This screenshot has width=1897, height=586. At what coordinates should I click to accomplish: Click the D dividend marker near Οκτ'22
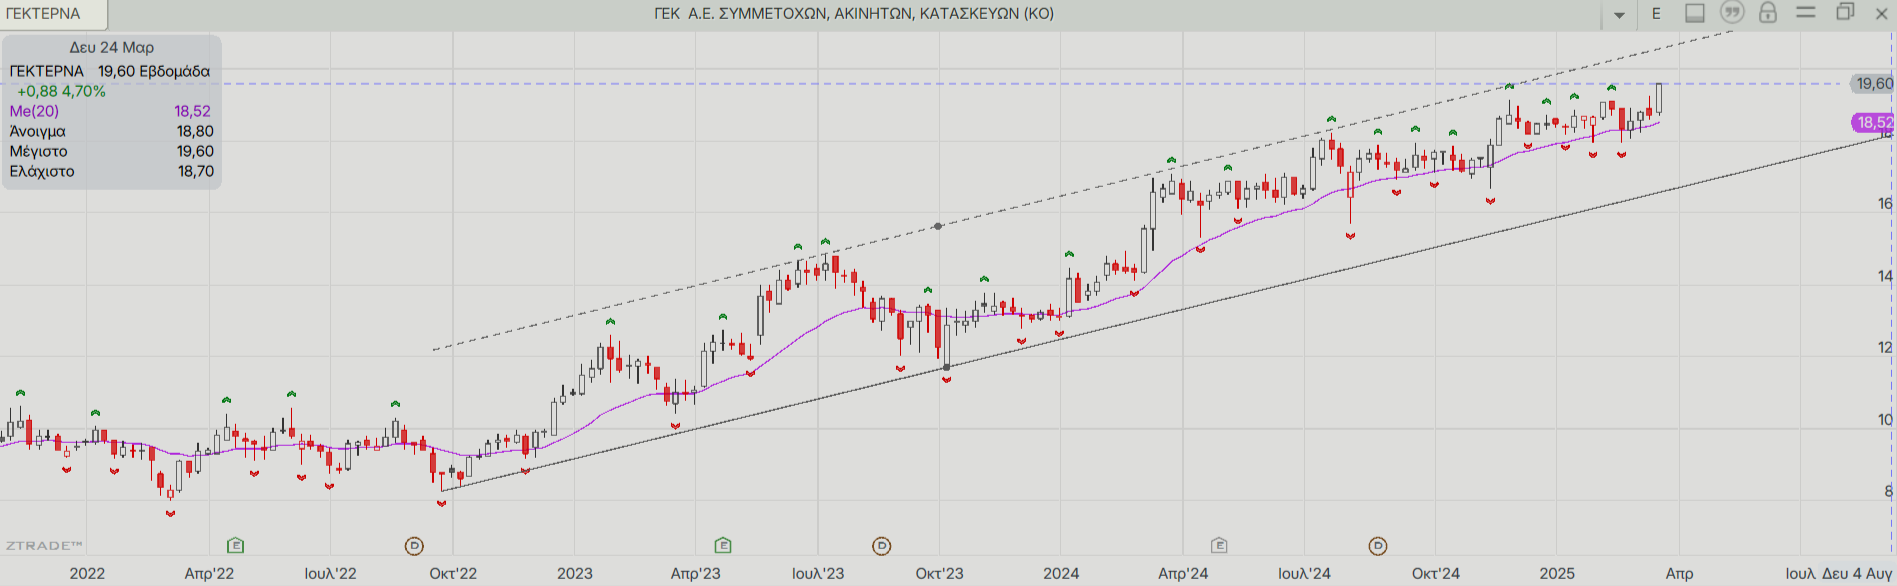pos(414,546)
